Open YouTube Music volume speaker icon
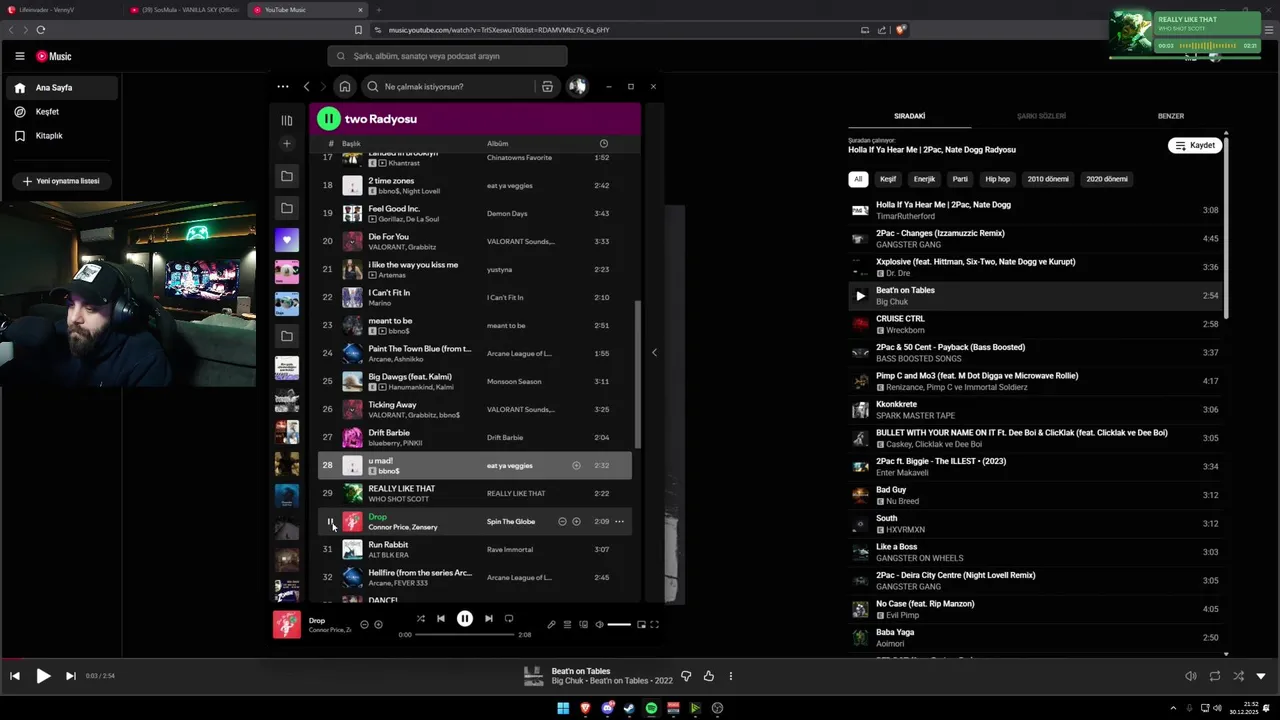 tap(1191, 676)
